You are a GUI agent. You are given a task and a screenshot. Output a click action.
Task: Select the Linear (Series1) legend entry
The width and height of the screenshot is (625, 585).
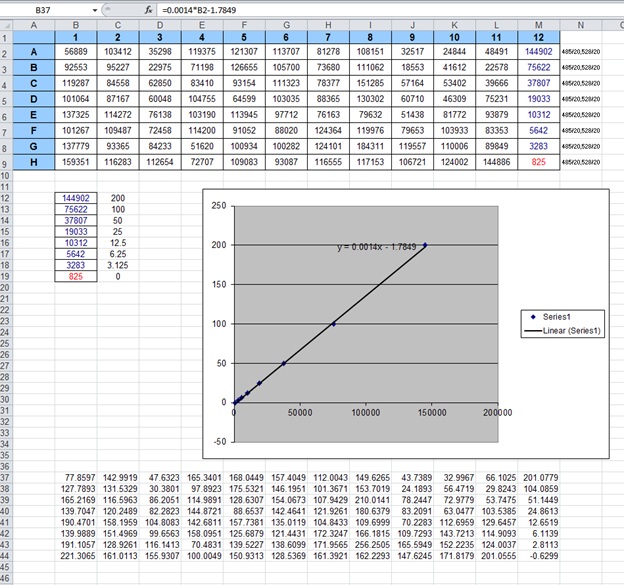(566, 329)
